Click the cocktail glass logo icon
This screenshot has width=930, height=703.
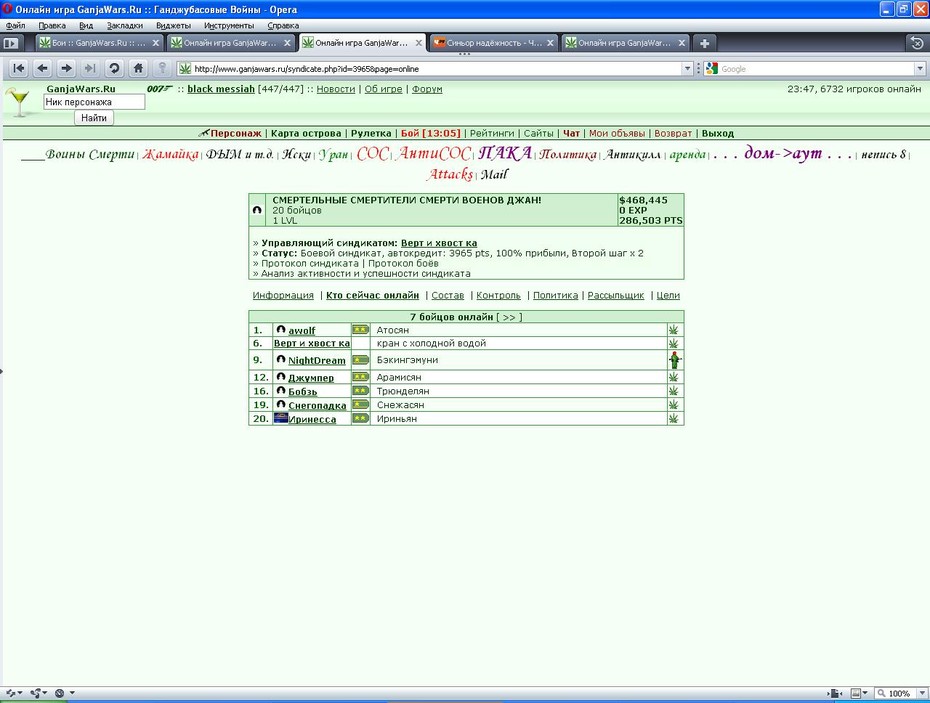[20, 102]
